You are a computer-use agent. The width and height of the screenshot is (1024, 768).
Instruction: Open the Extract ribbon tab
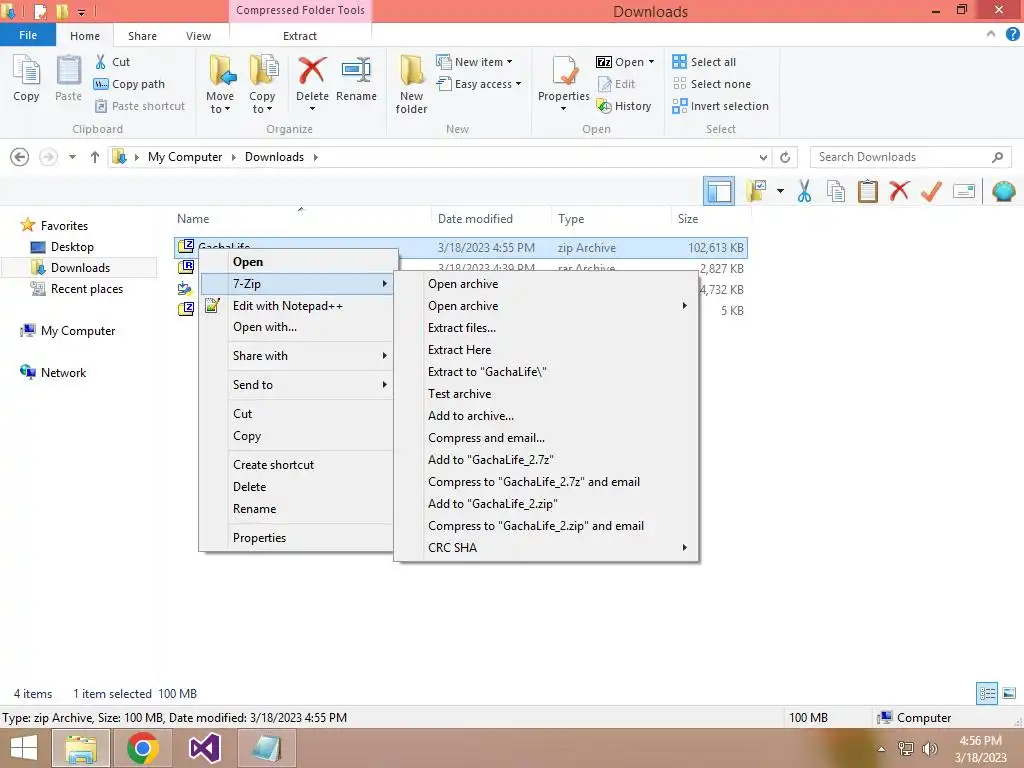point(300,36)
